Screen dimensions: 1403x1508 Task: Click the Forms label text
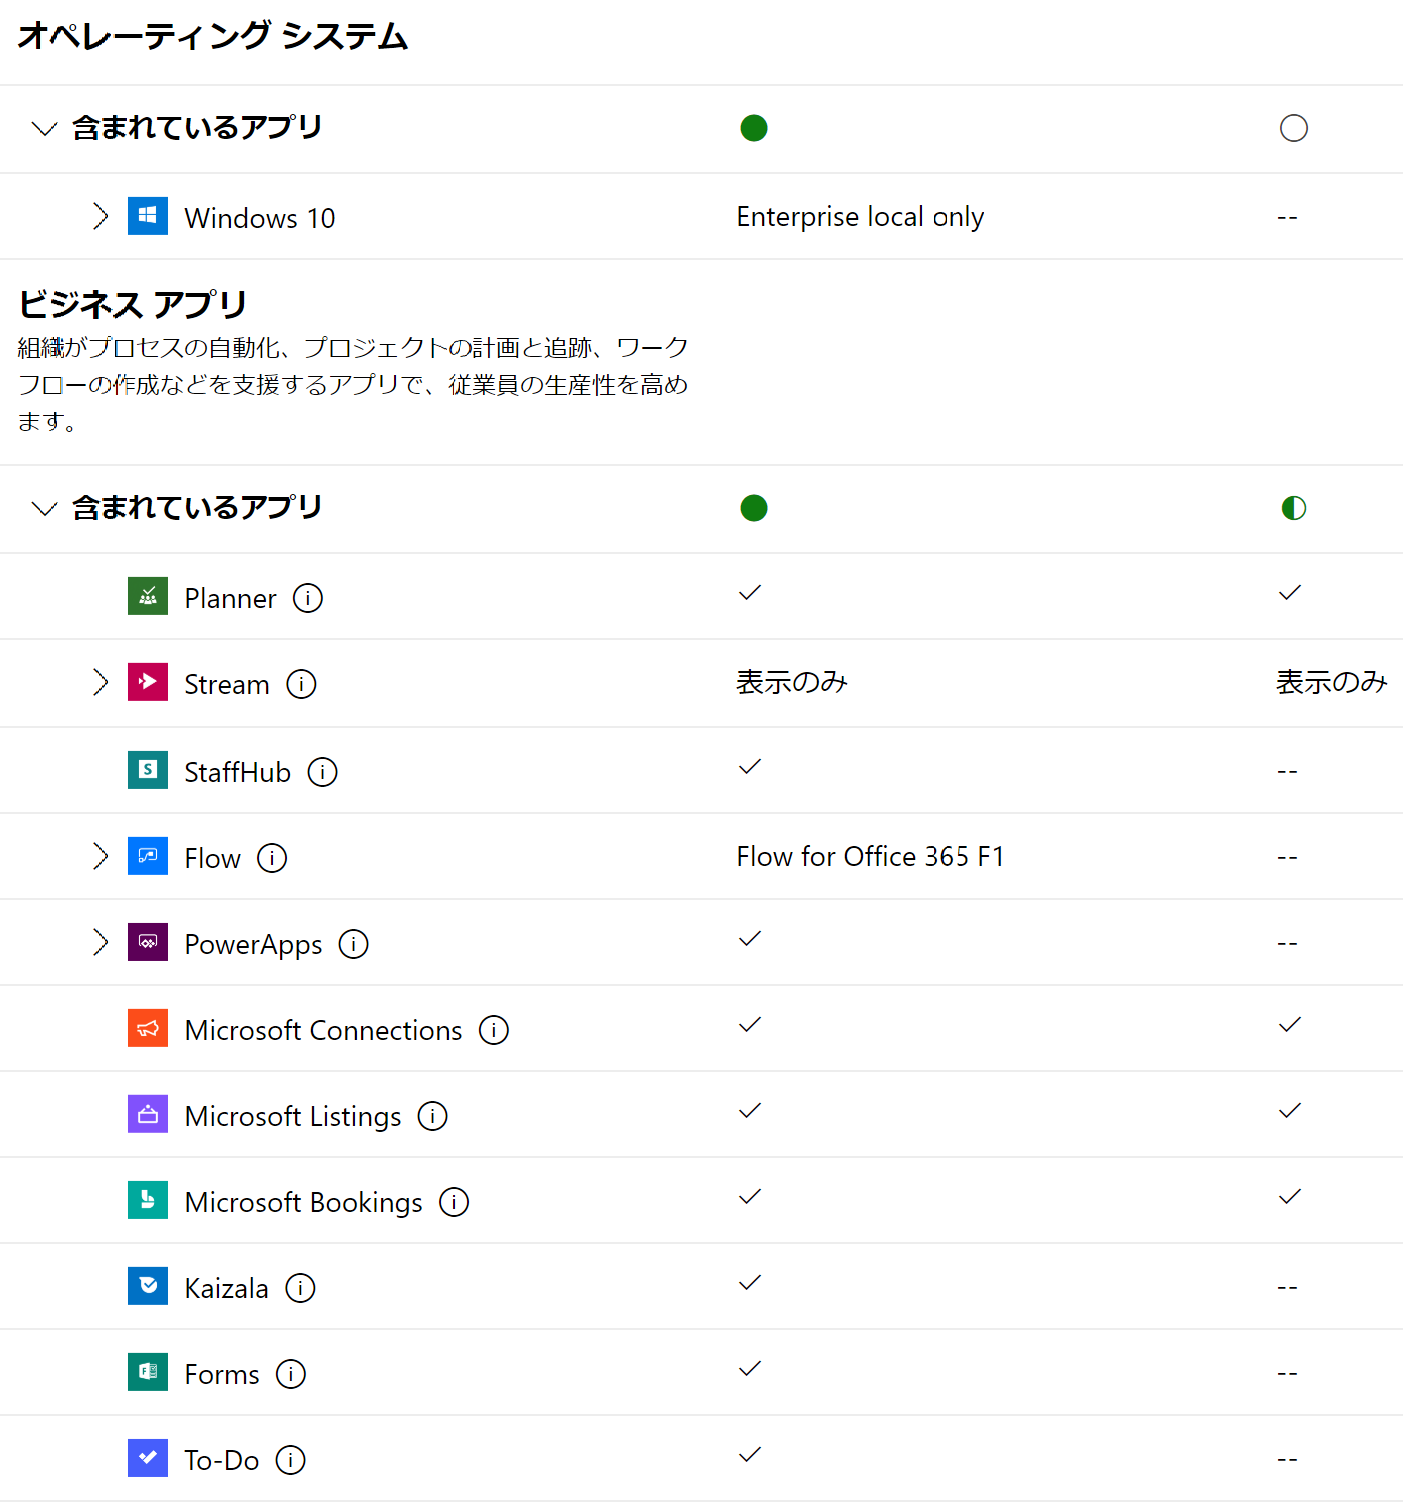click(222, 1374)
